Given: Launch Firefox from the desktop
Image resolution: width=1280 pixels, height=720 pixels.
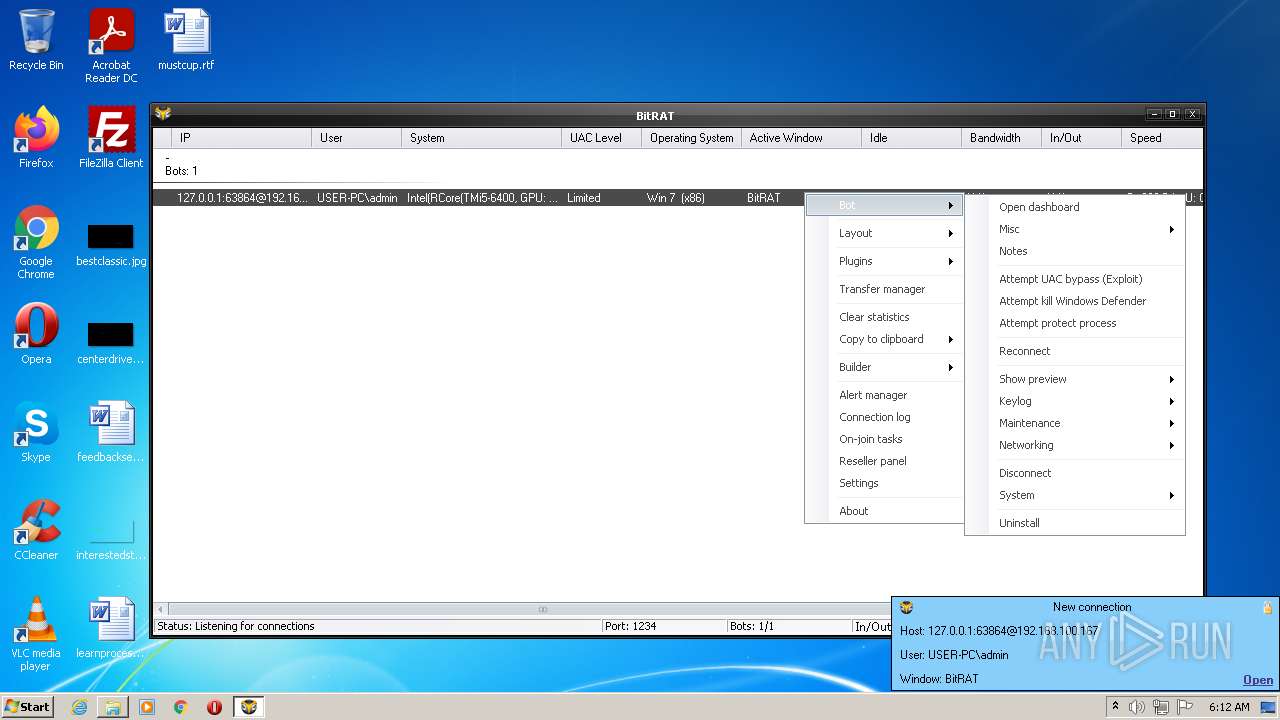Looking at the screenshot, I should click(36, 138).
